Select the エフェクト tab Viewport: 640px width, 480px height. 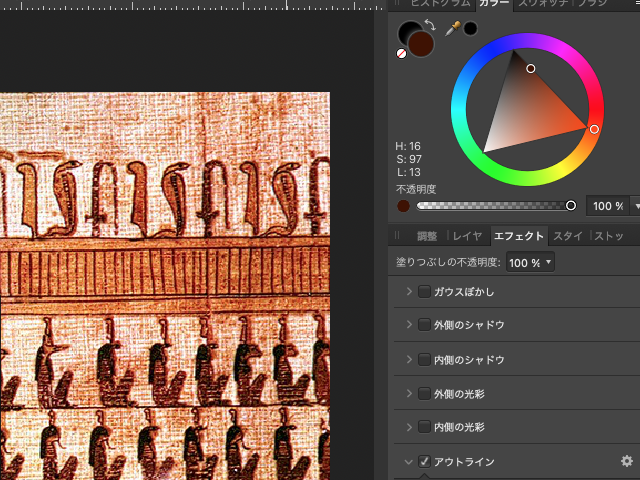[519, 236]
